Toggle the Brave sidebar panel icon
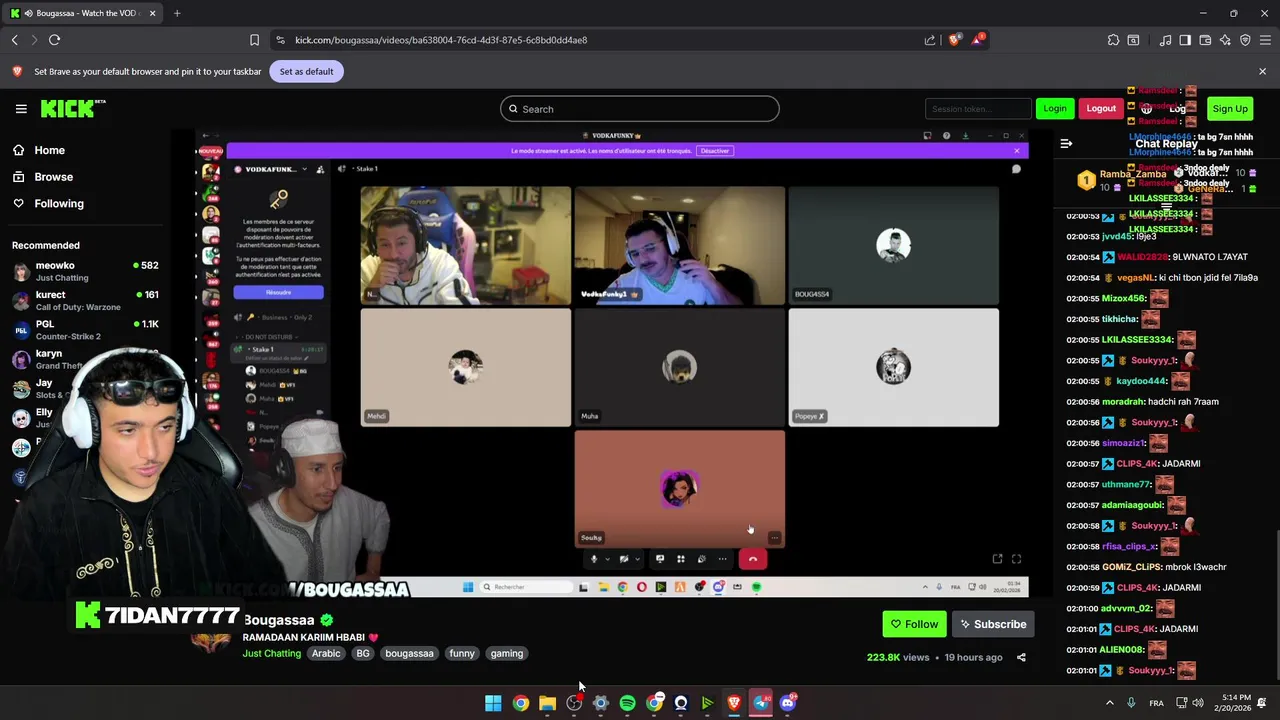This screenshot has width=1280, height=720. (1185, 40)
